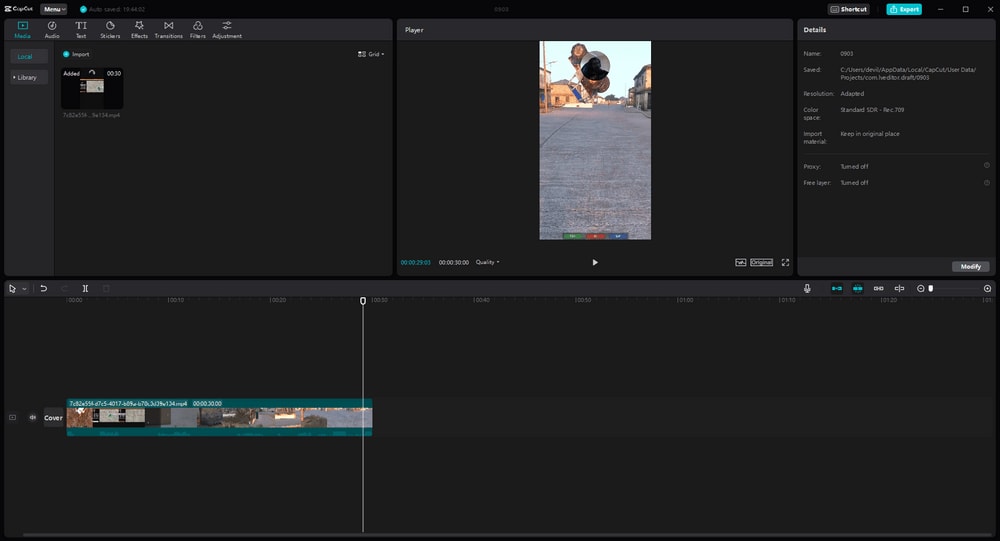Switch to the Audio tab

click(x=52, y=28)
